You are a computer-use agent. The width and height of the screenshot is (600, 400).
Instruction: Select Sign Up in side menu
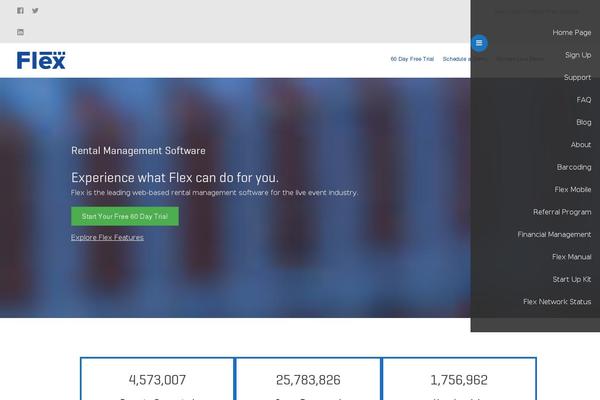[x=578, y=55]
